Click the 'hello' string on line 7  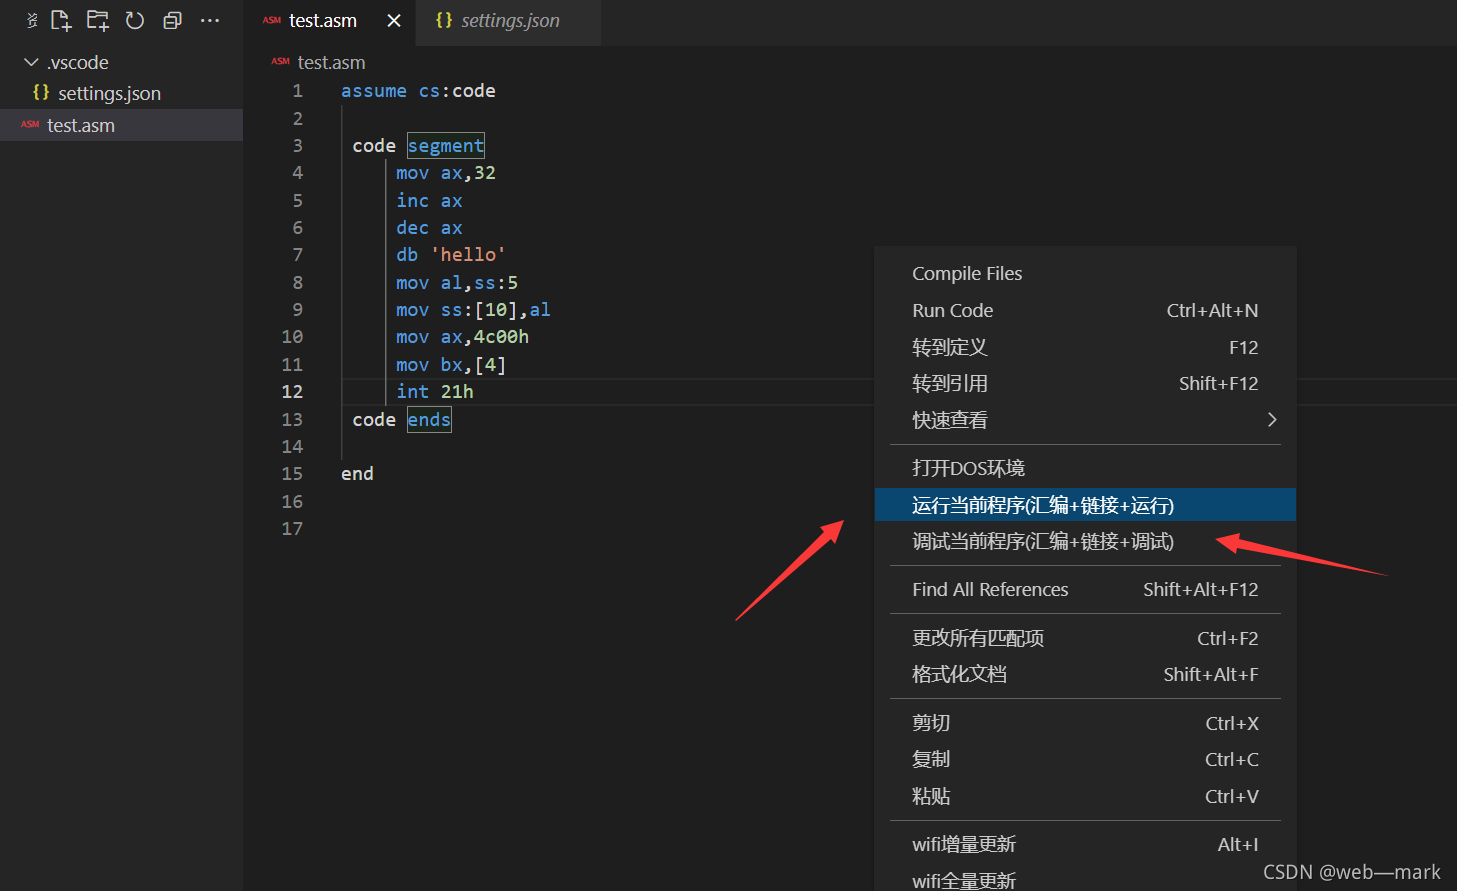[468, 255]
